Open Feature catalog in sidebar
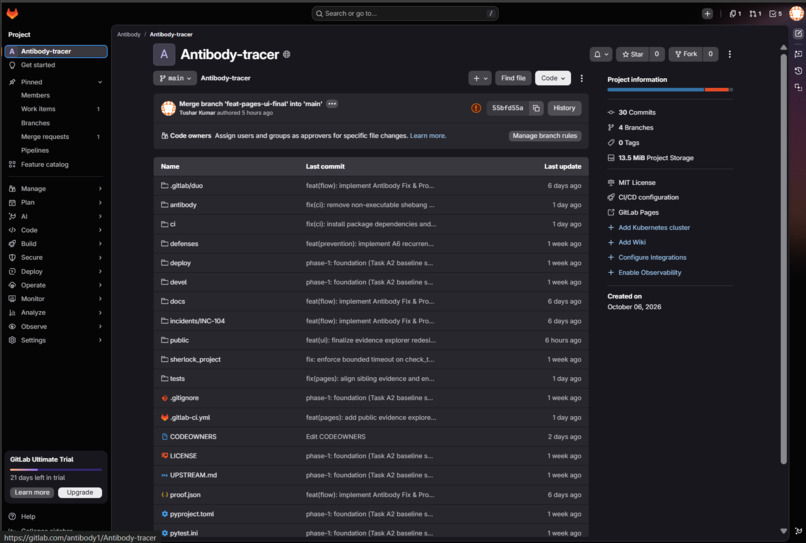806x543 pixels. pos(45,165)
